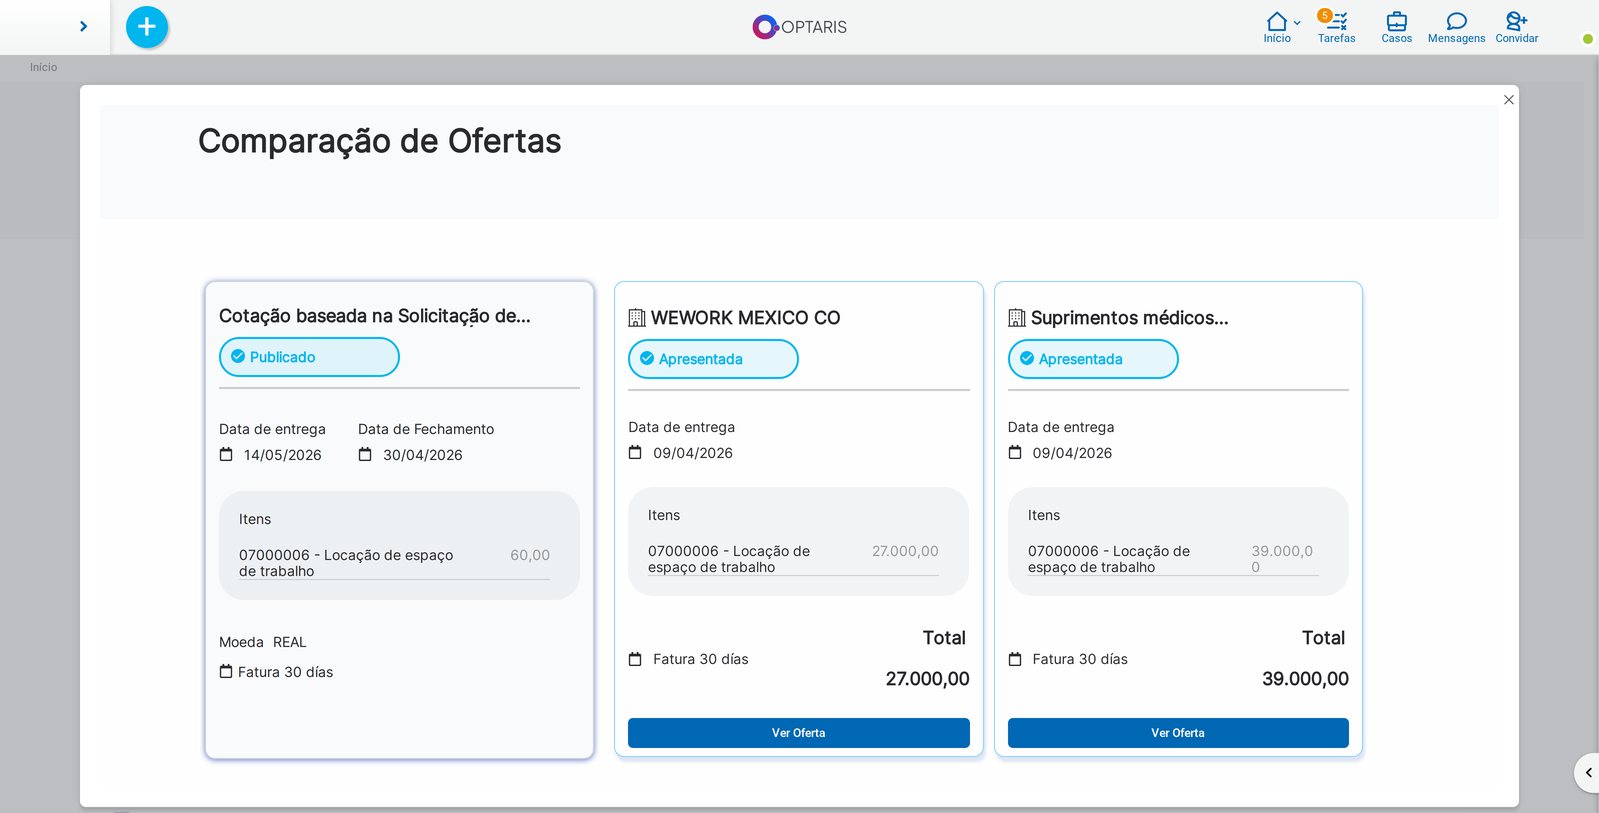1599x813 pixels.
Task: Open the Casos briefcase icon
Action: (x=1397, y=21)
